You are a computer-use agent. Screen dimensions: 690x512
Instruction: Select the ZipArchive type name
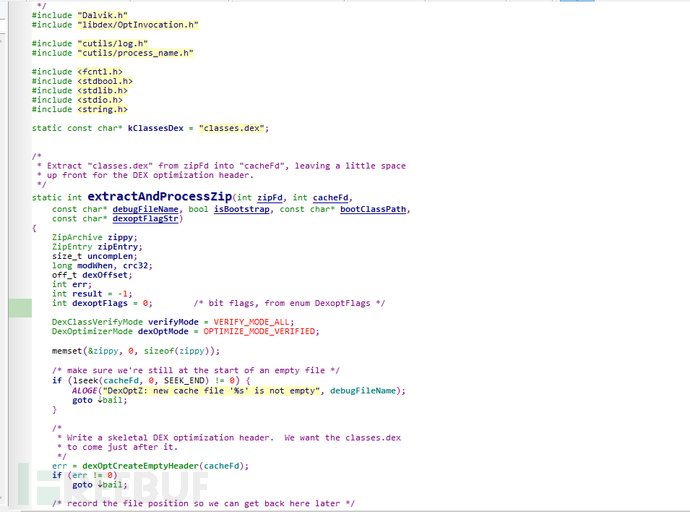(77, 237)
